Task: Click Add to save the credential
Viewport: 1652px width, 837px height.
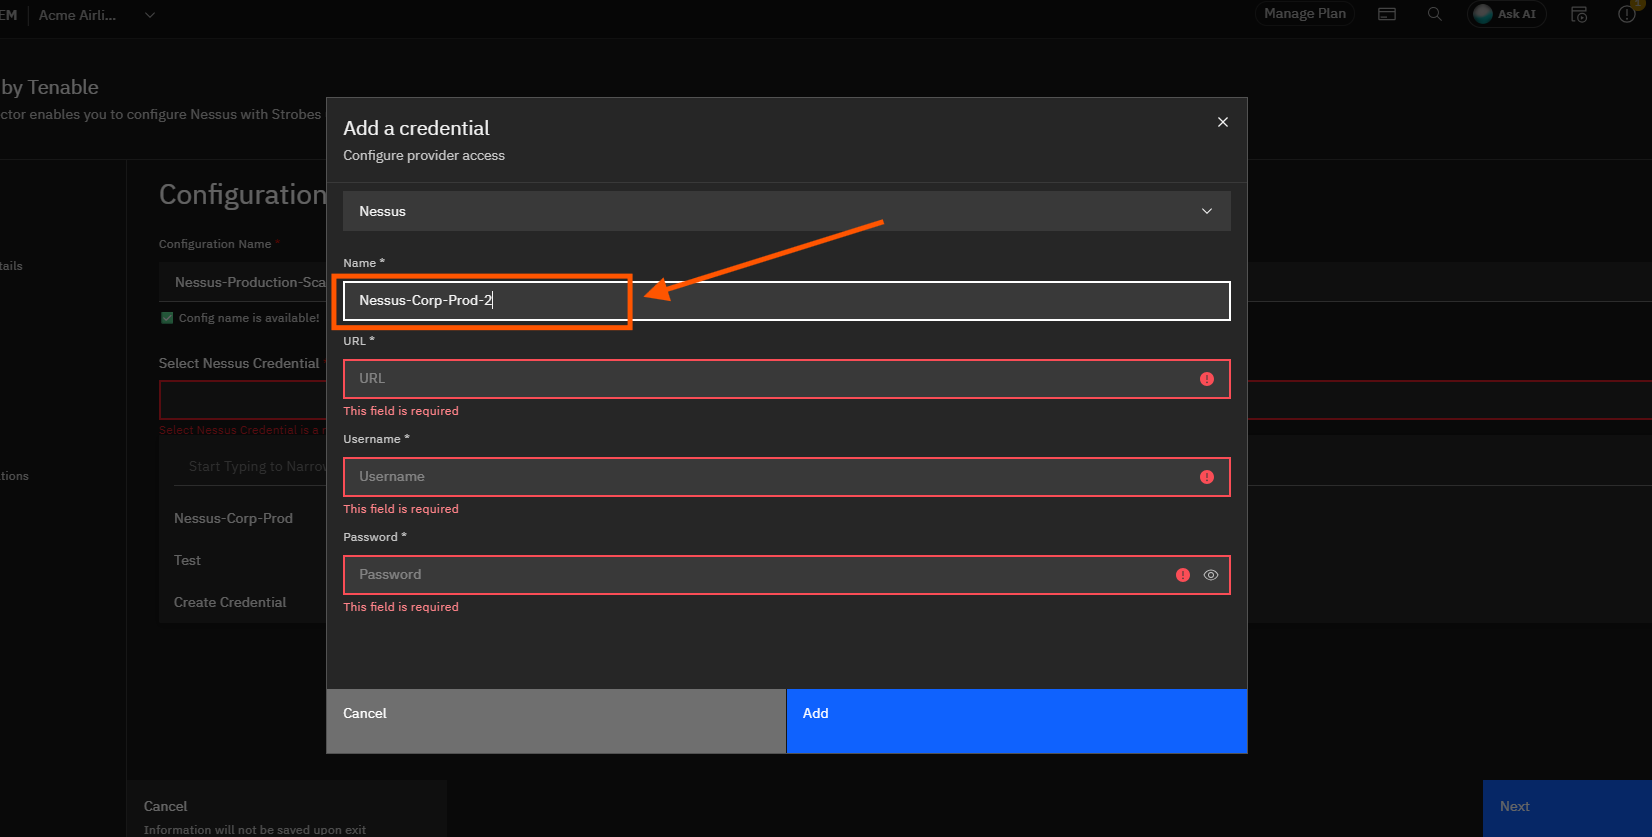Action: point(1017,721)
